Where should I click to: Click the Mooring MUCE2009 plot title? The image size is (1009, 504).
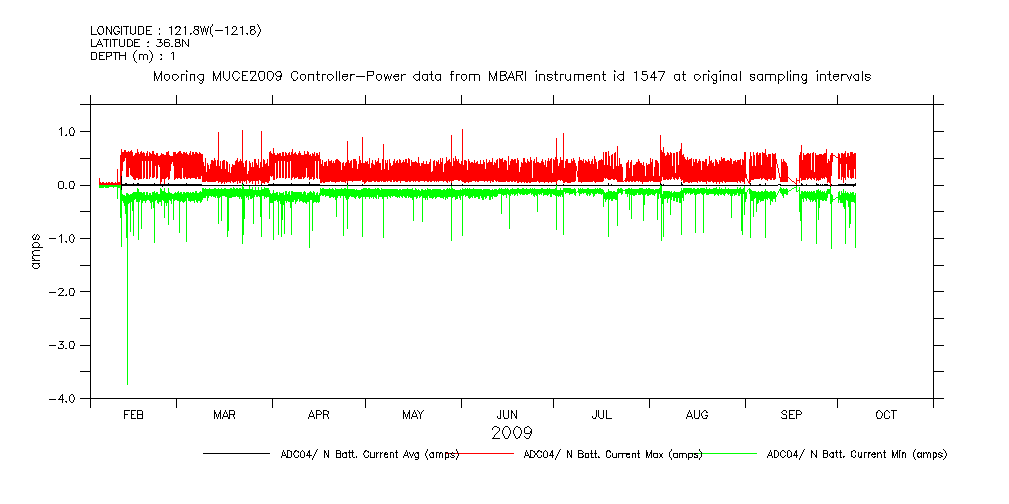click(x=511, y=76)
